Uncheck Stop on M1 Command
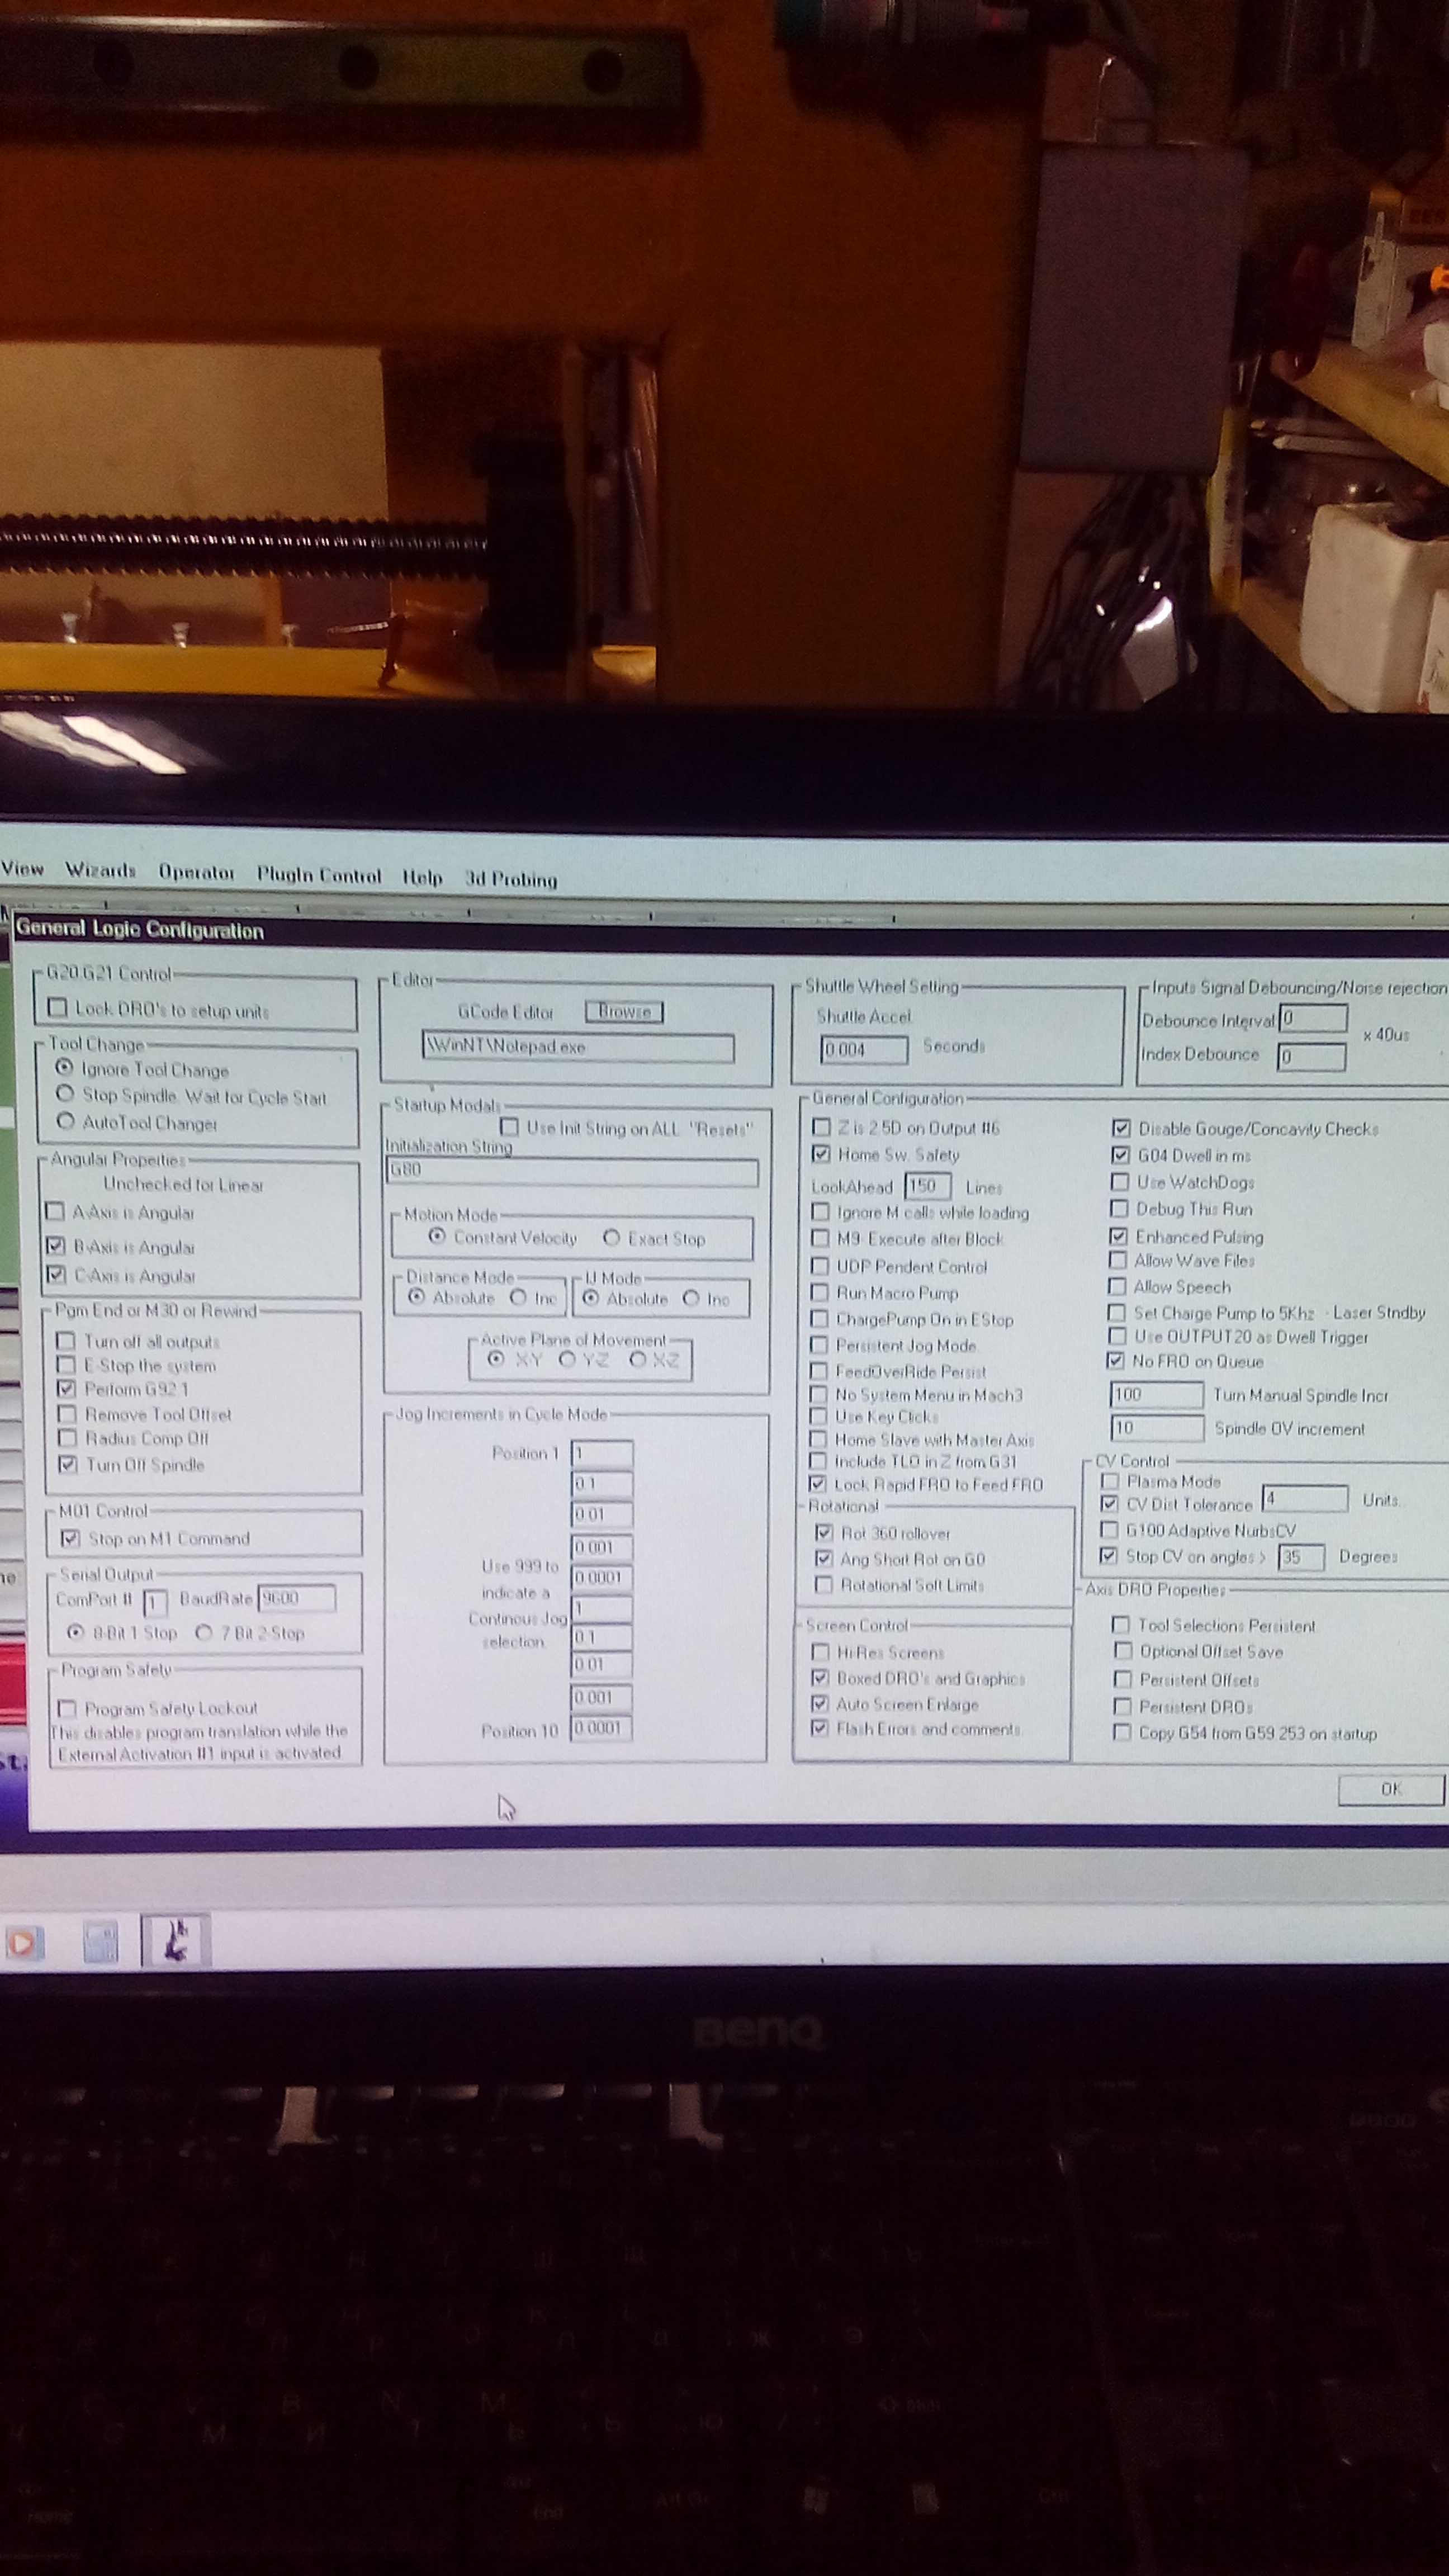The height and width of the screenshot is (2576, 1449). (x=70, y=1538)
